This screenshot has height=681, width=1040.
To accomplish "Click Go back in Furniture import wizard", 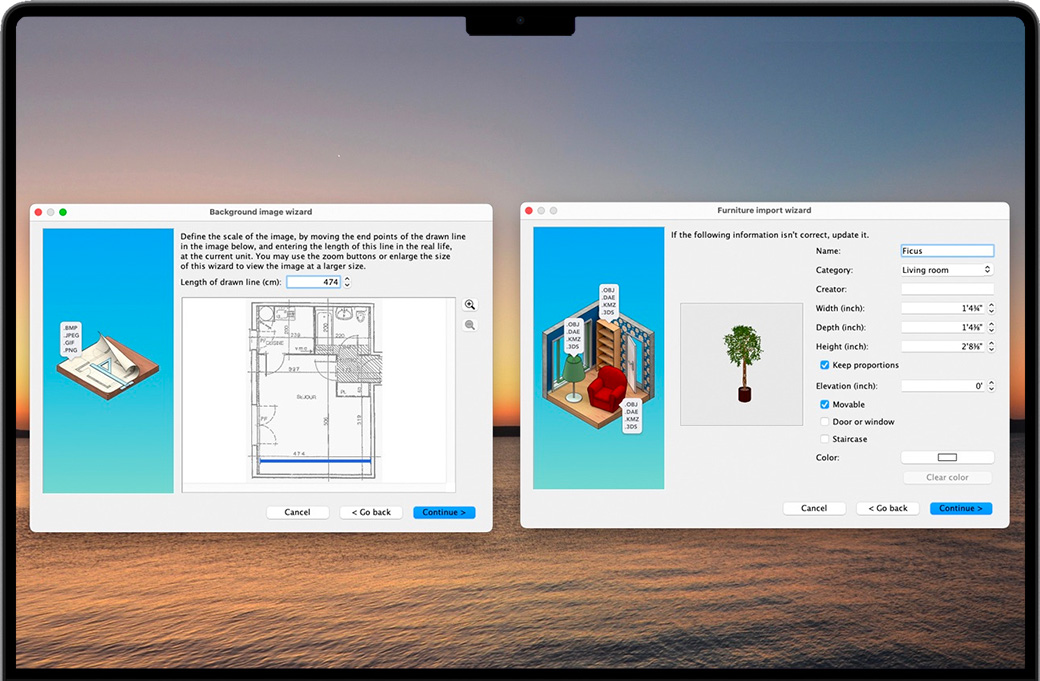I will click(887, 508).
